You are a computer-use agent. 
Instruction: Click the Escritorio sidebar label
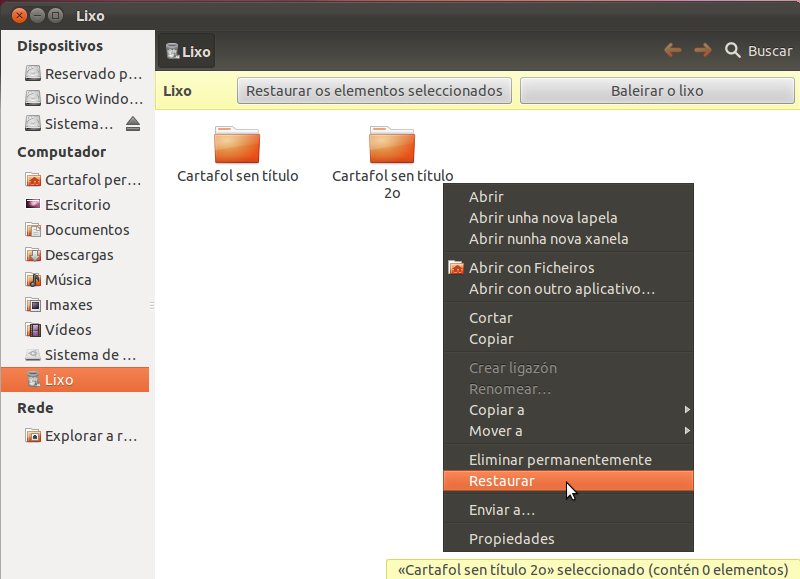[78, 205]
